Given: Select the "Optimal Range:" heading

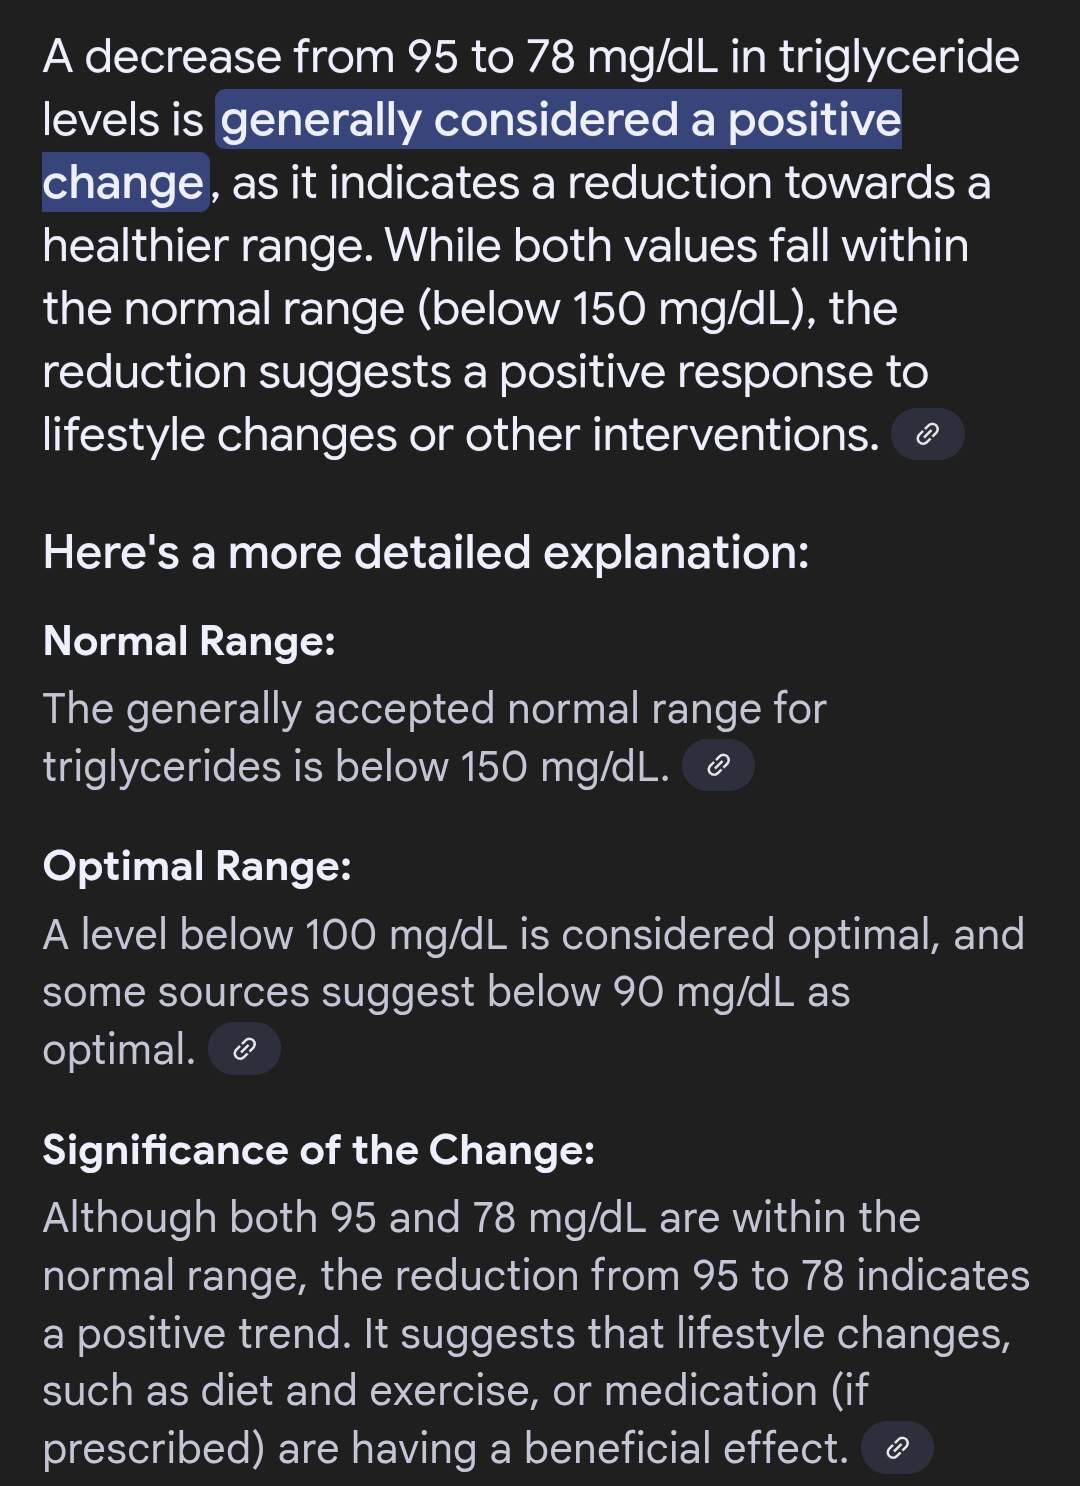Looking at the screenshot, I should point(197,866).
